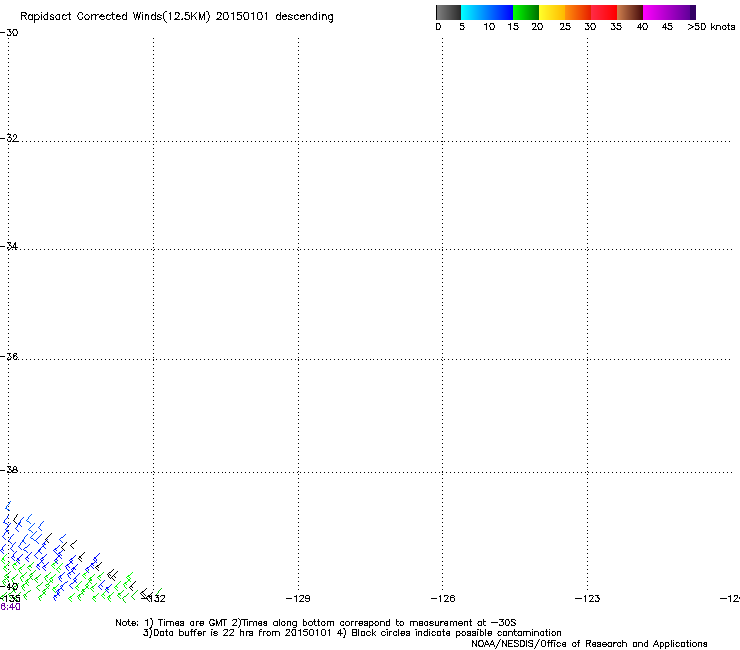Click the '-123' longitude axis label

(x=587, y=599)
